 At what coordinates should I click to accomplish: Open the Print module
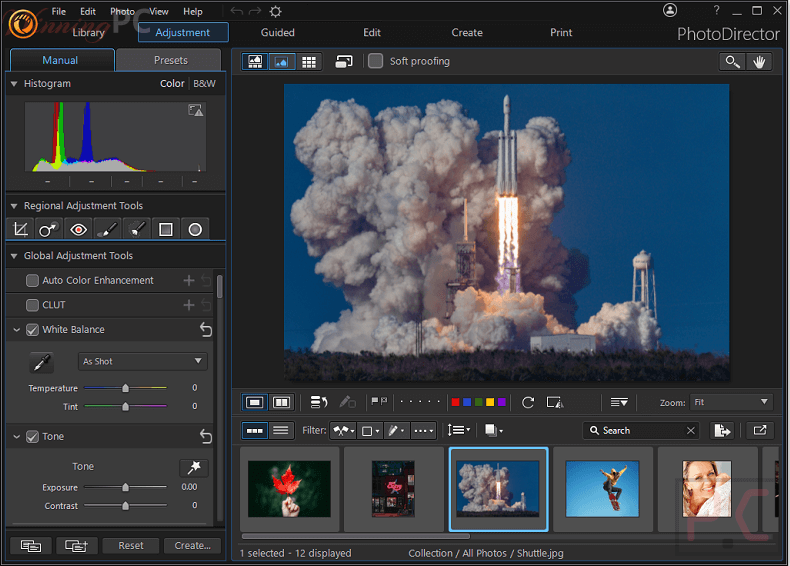pyautogui.click(x=561, y=33)
